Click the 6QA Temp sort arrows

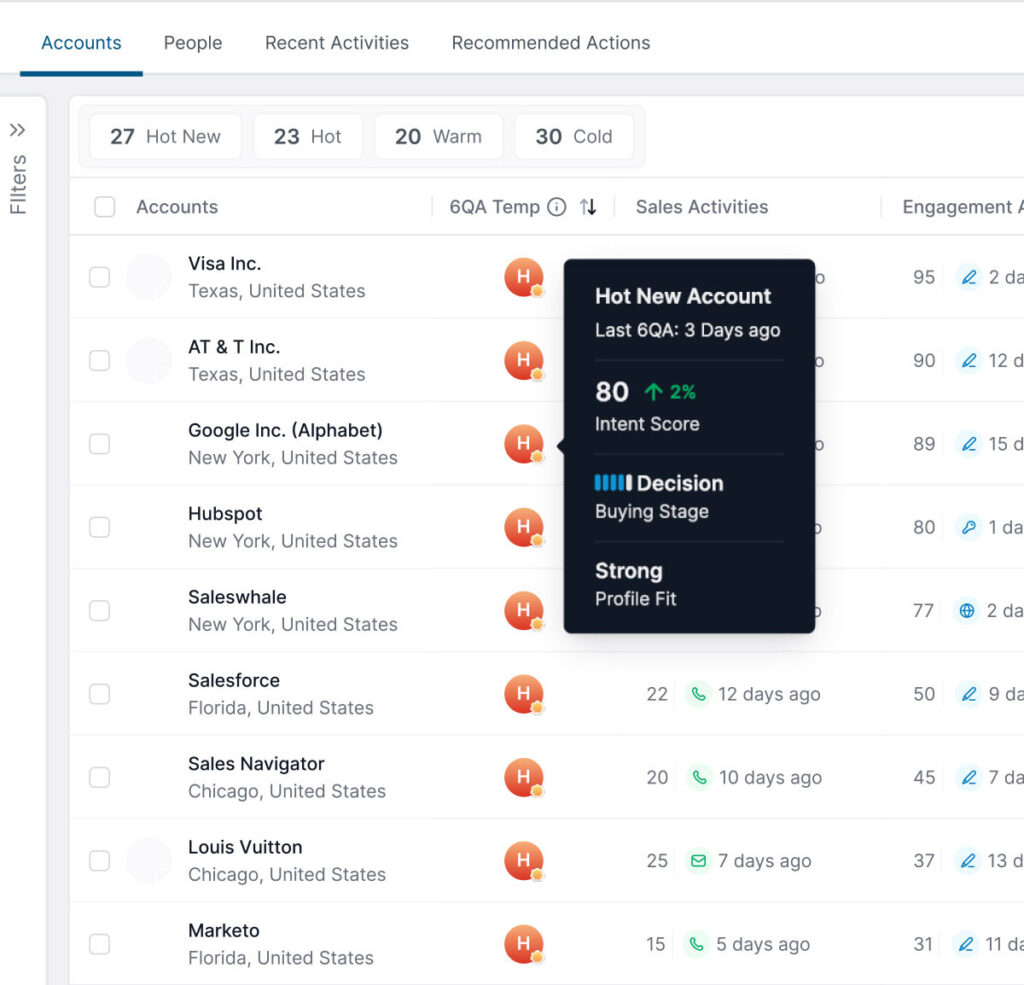coord(588,207)
